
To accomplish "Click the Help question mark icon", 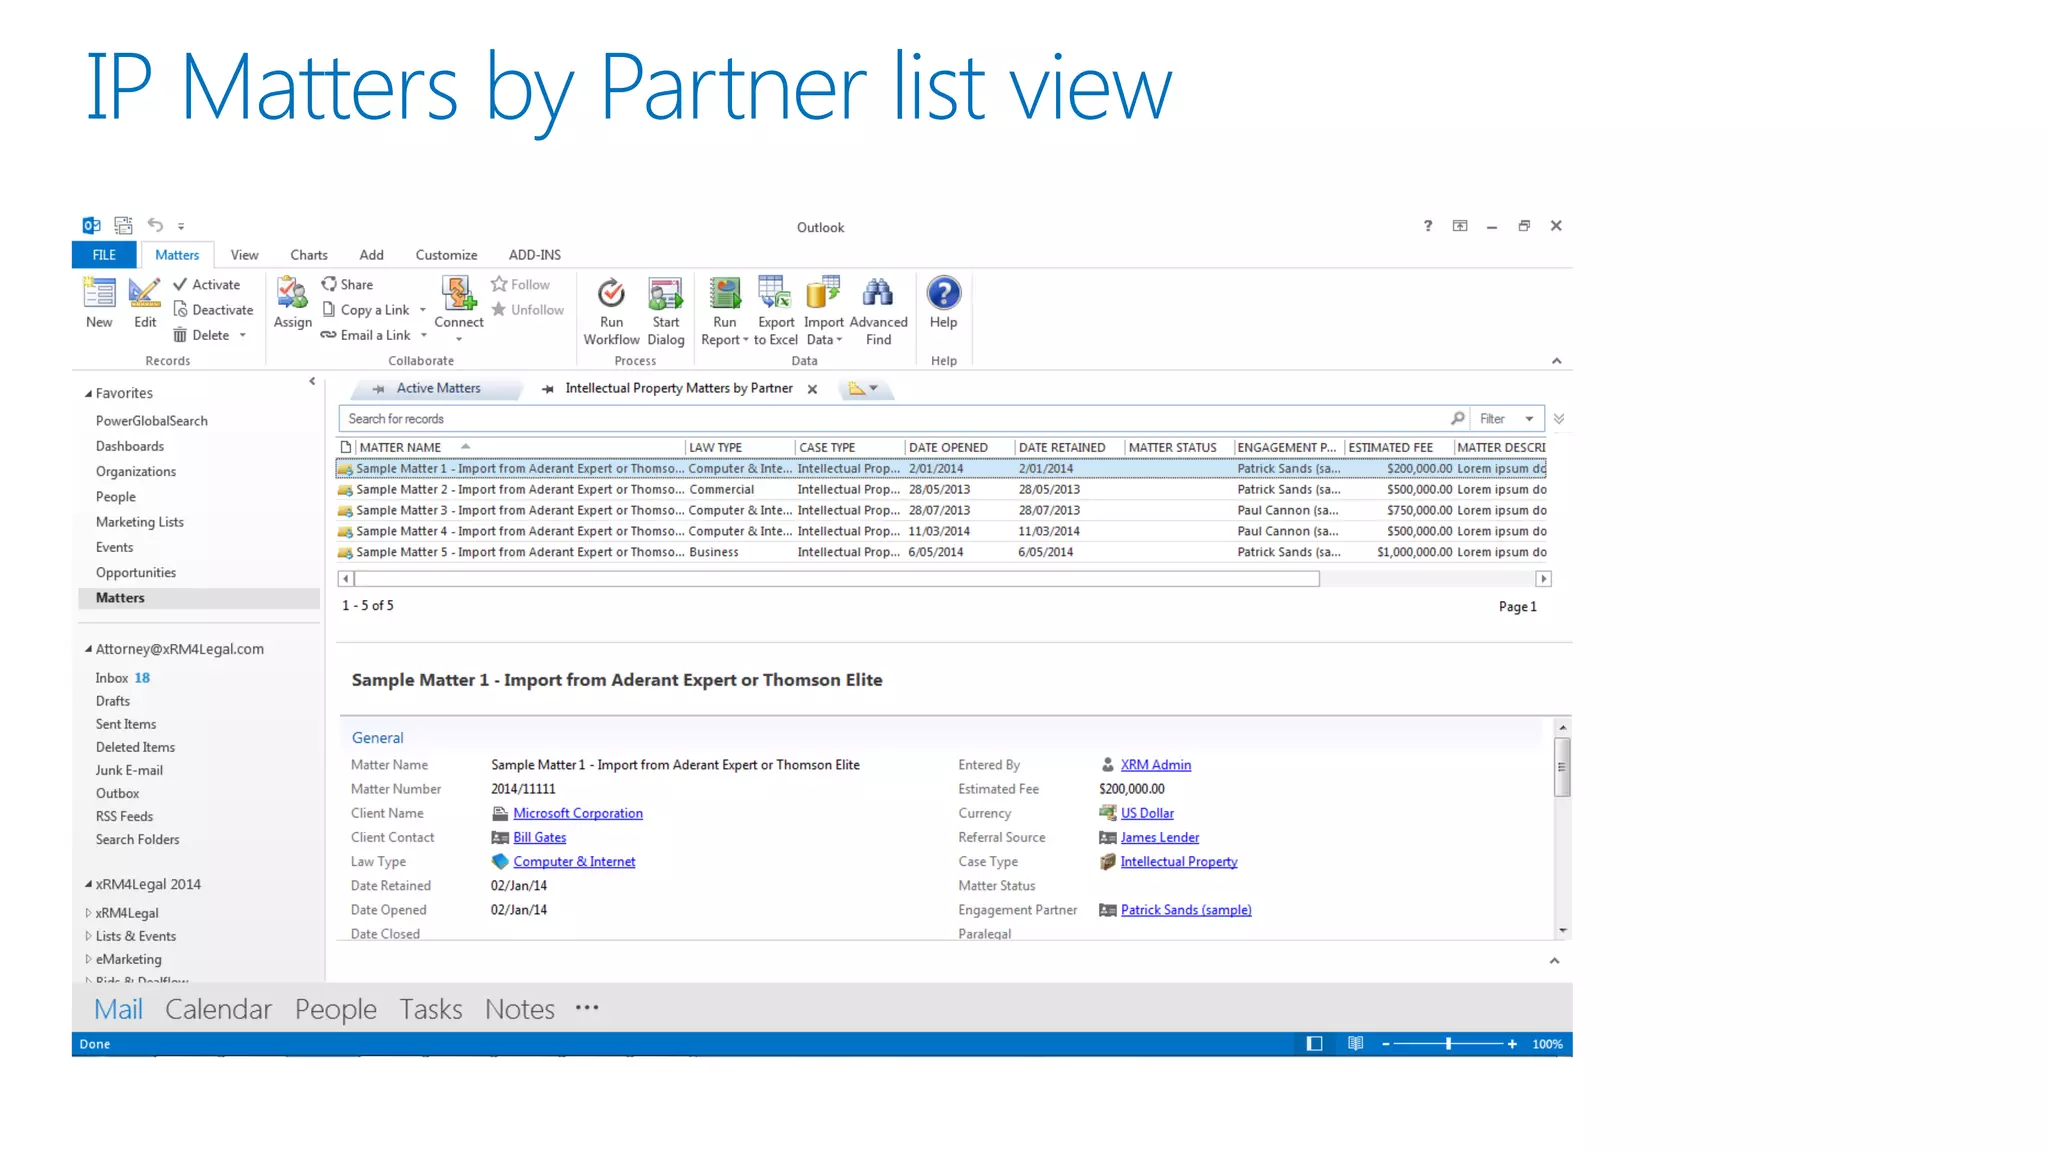I will click(943, 293).
